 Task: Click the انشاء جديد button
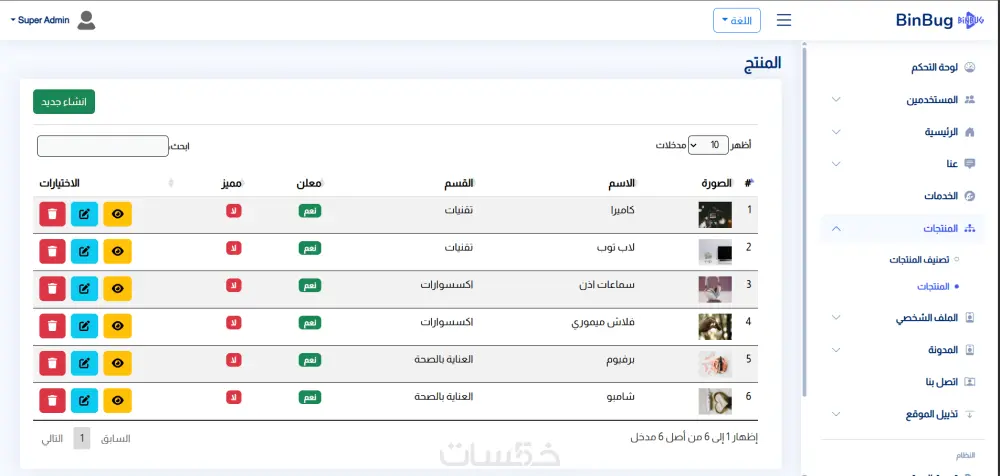click(64, 102)
